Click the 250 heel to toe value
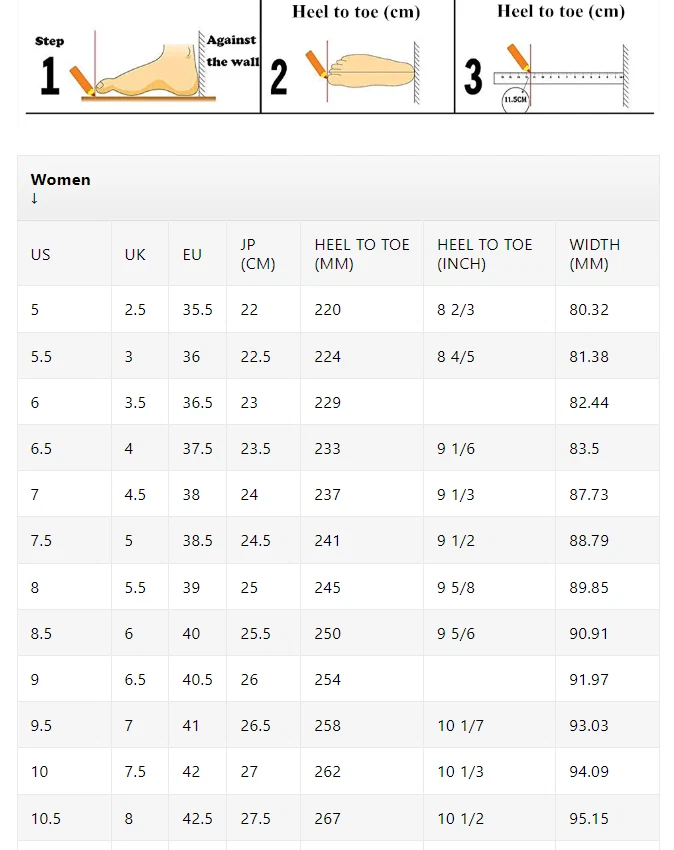The width and height of the screenshot is (674, 850). (328, 633)
